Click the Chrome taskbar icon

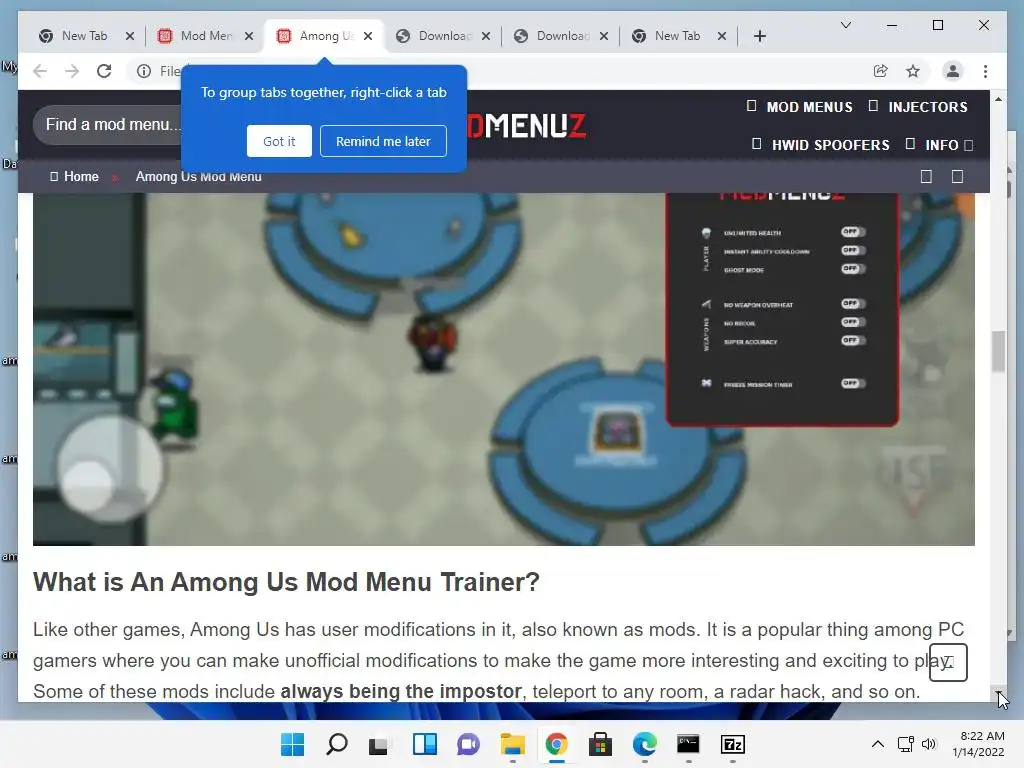coord(556,744)
